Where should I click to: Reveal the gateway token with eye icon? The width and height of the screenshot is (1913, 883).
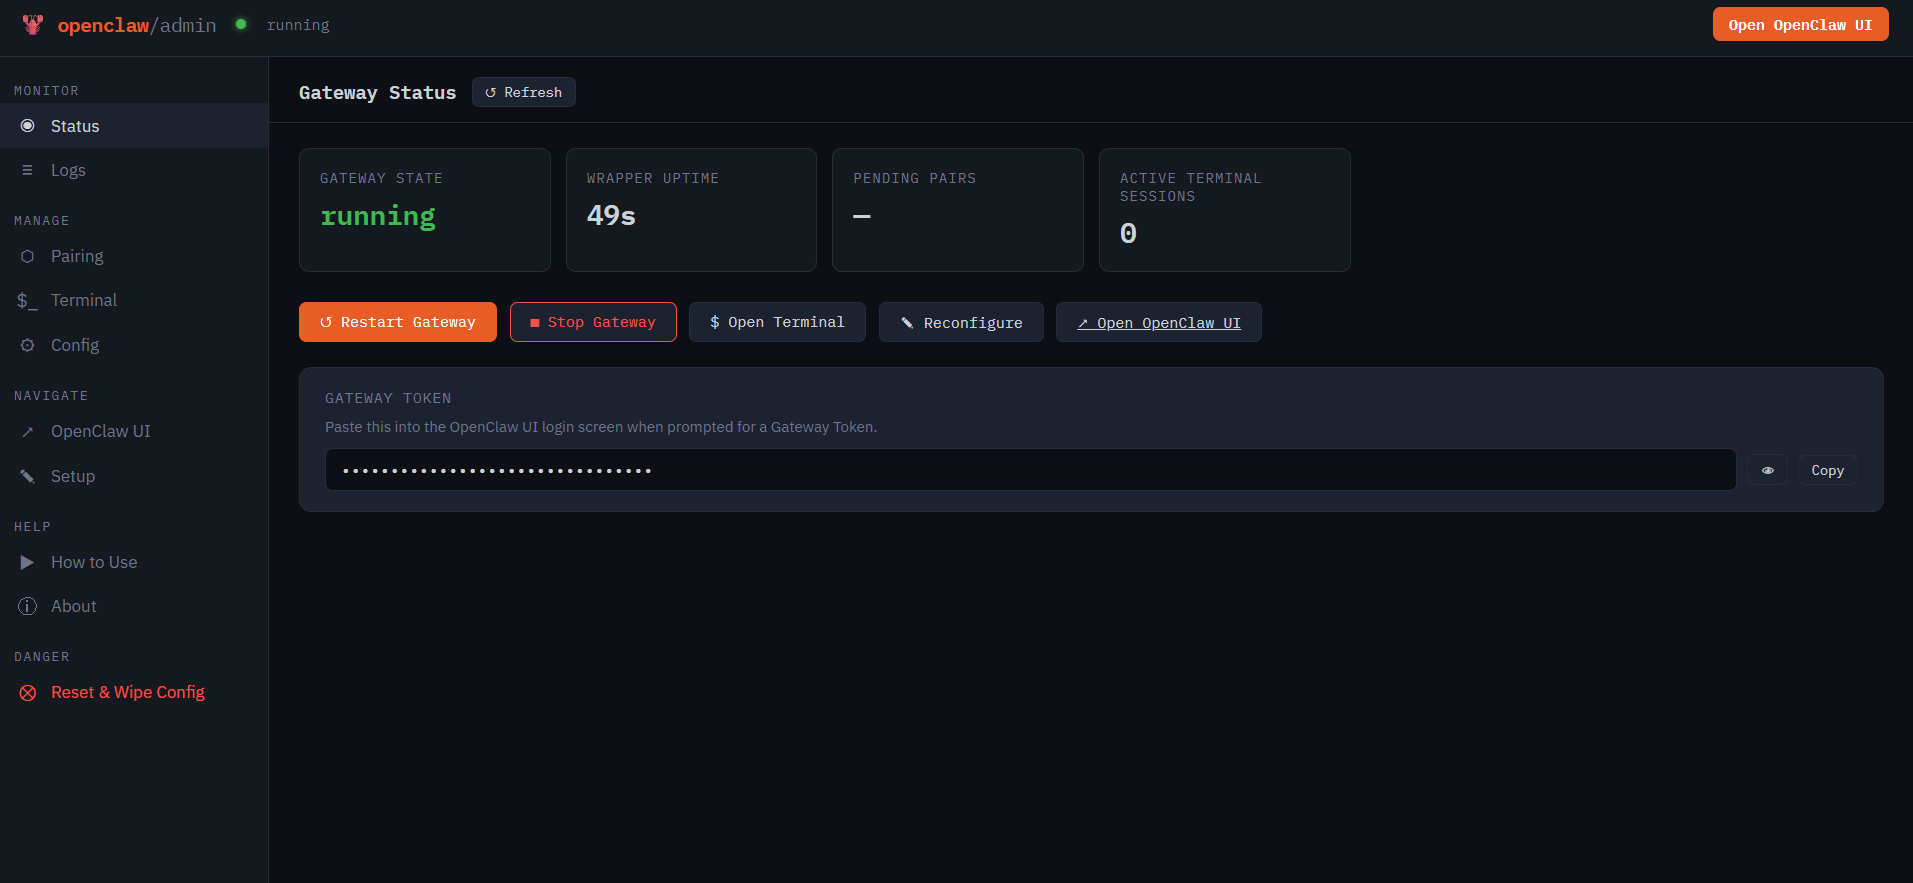click(x=1767, y=470)
